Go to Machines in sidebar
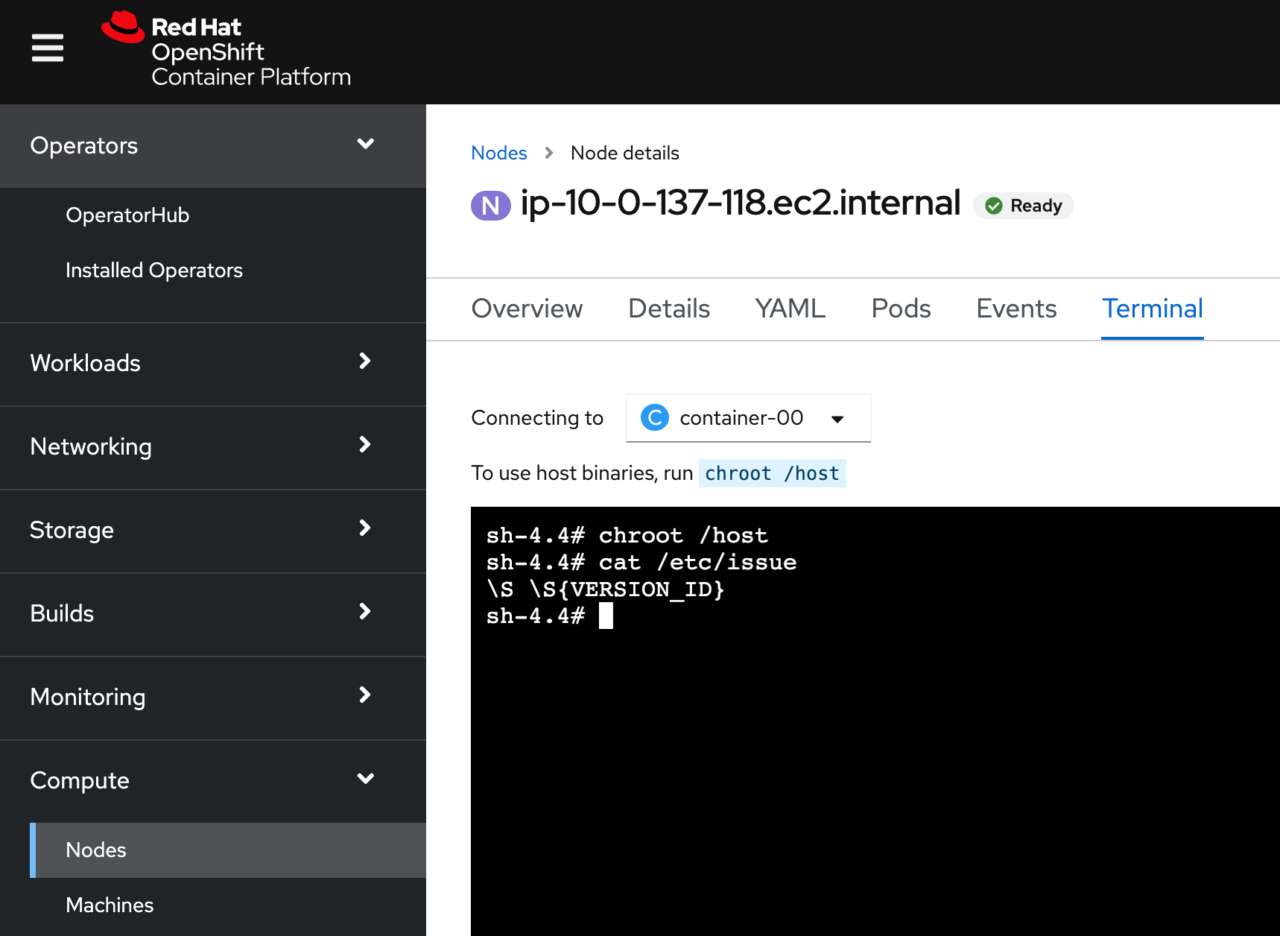This screenshot has width=1280, height=936. click(x=109, y=905)
